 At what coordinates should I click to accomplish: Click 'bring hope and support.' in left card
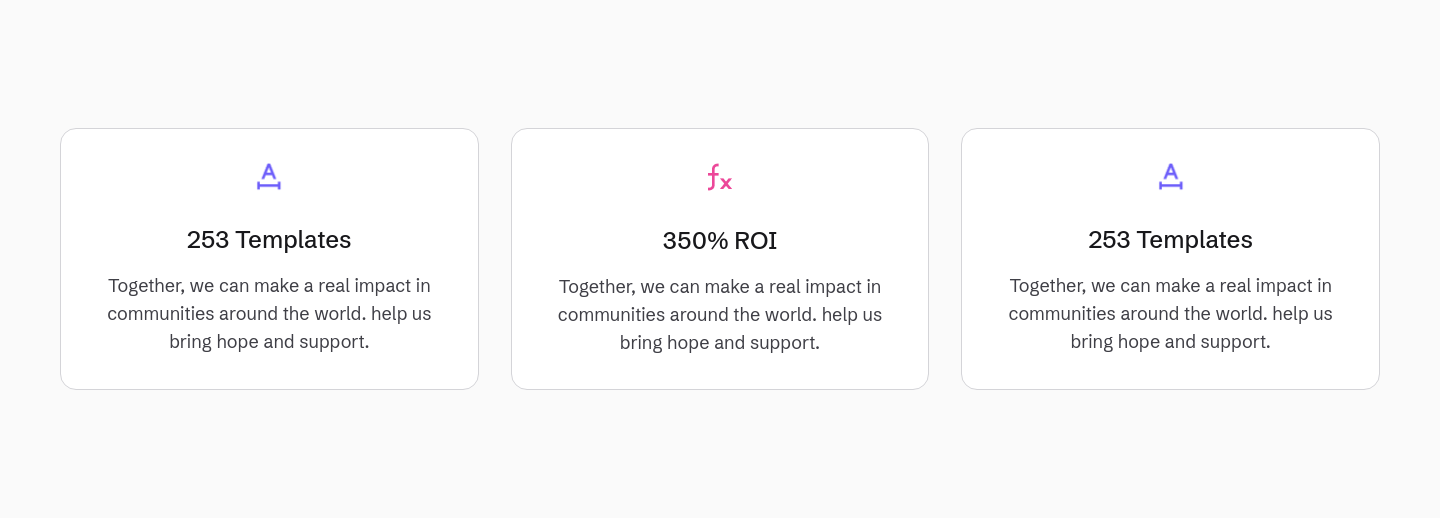point(269,342)
